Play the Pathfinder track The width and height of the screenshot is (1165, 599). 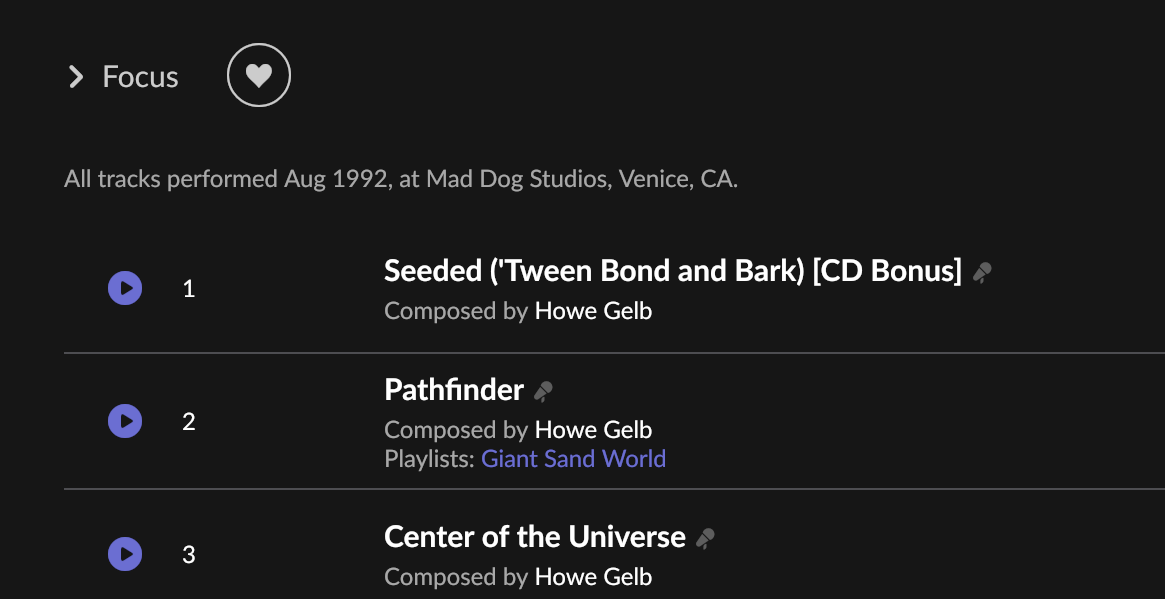pos(125,421)
